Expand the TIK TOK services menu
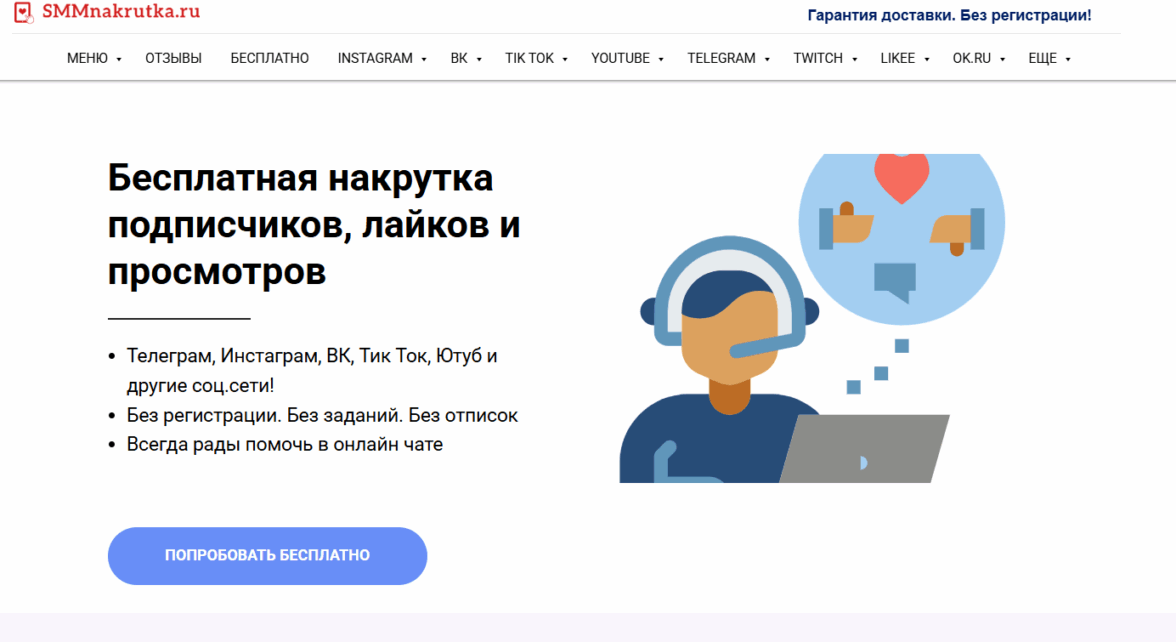 (536, 58)
